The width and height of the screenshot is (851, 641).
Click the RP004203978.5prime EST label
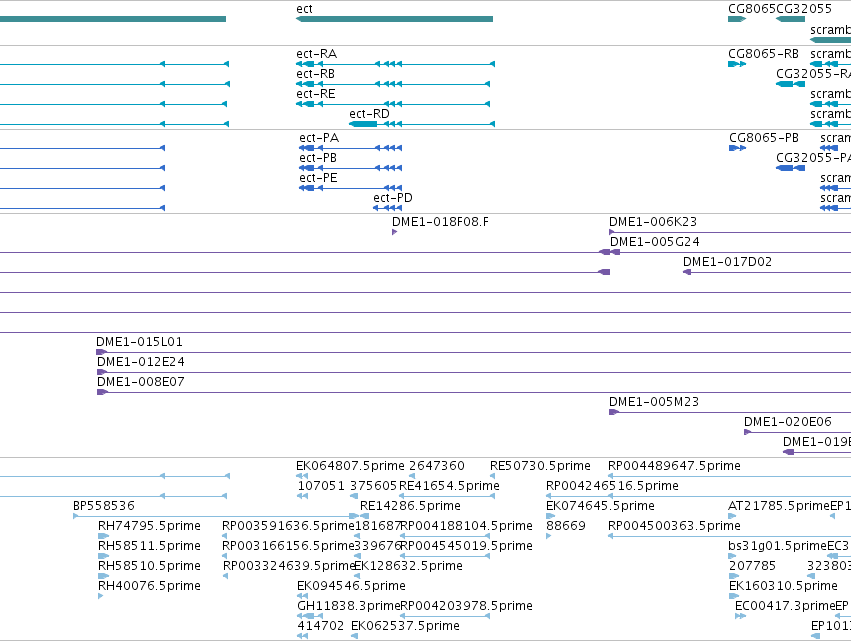(x=466, y=607)
